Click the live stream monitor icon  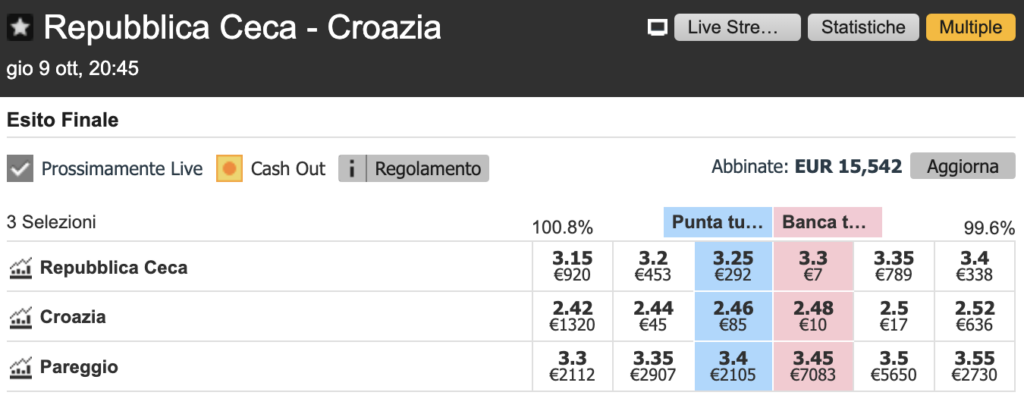pos(657,28)
